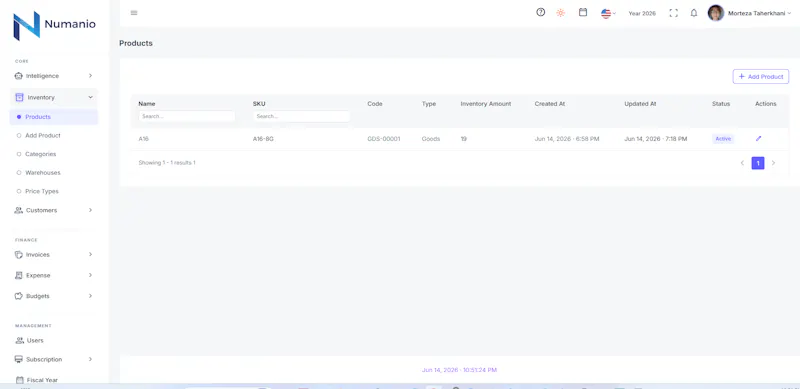Select page 1 in pagination
Viewport: 800px width, 389px height.
coord(758,163)
